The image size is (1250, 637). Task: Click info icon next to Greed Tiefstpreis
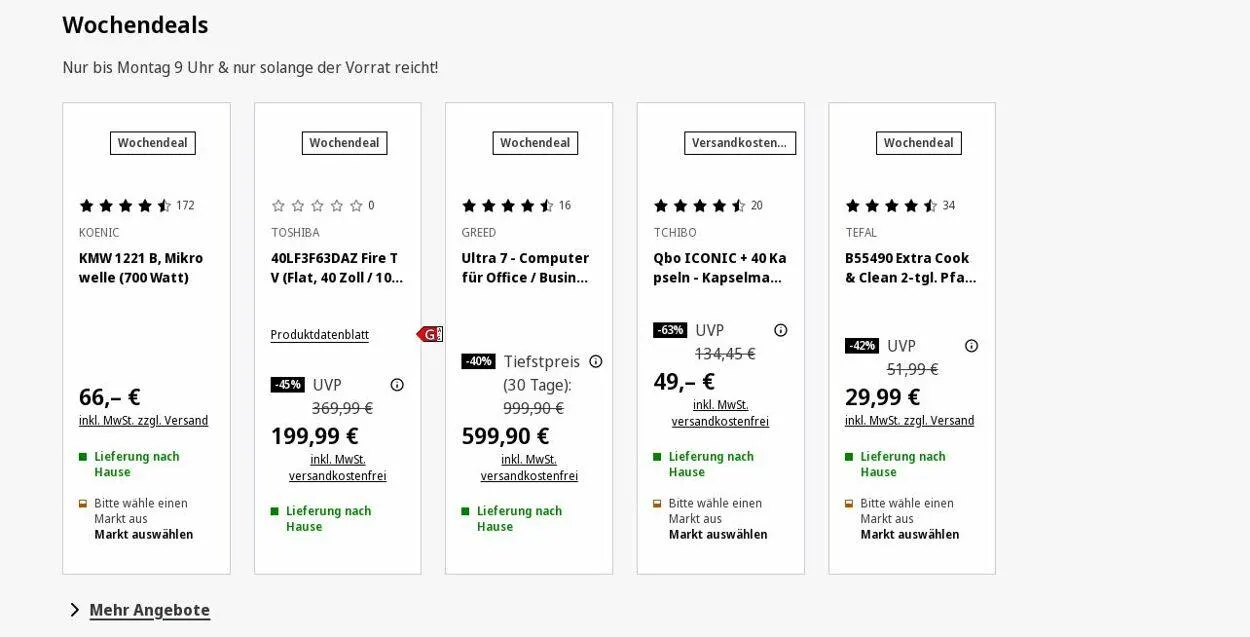(596, 362)
